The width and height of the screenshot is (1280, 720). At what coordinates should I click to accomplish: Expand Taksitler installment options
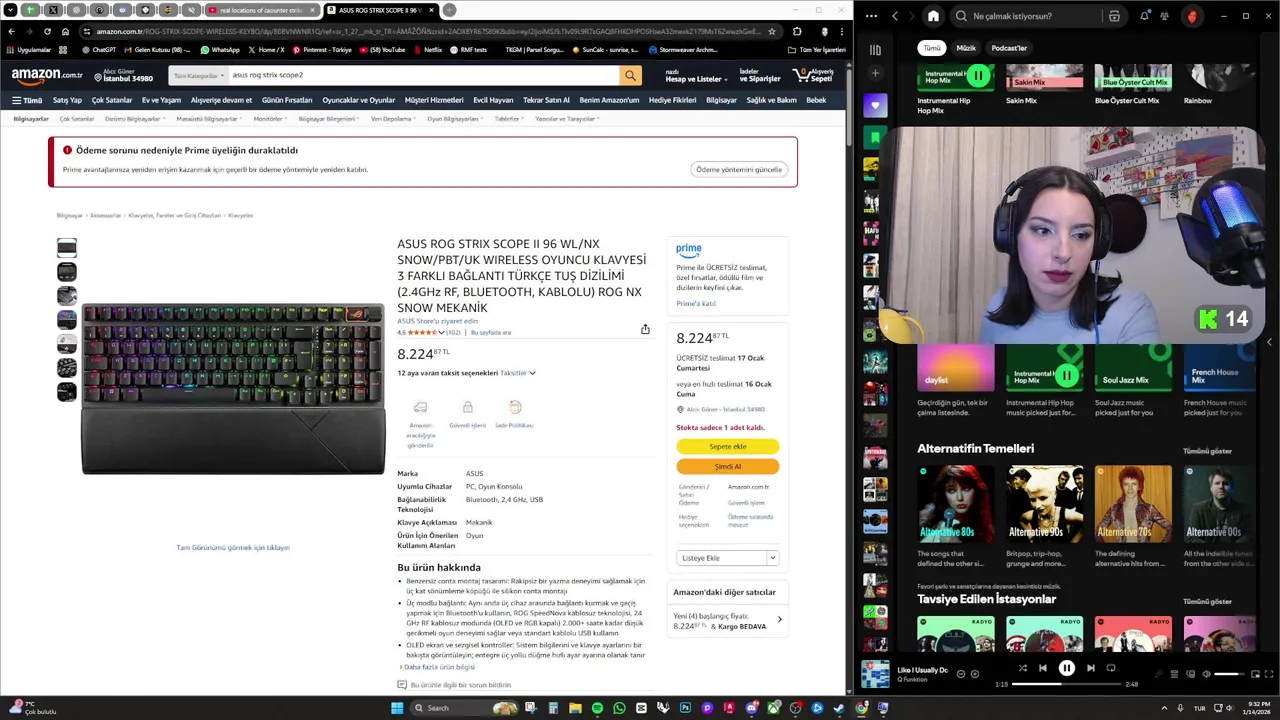(x=518, y=373)
